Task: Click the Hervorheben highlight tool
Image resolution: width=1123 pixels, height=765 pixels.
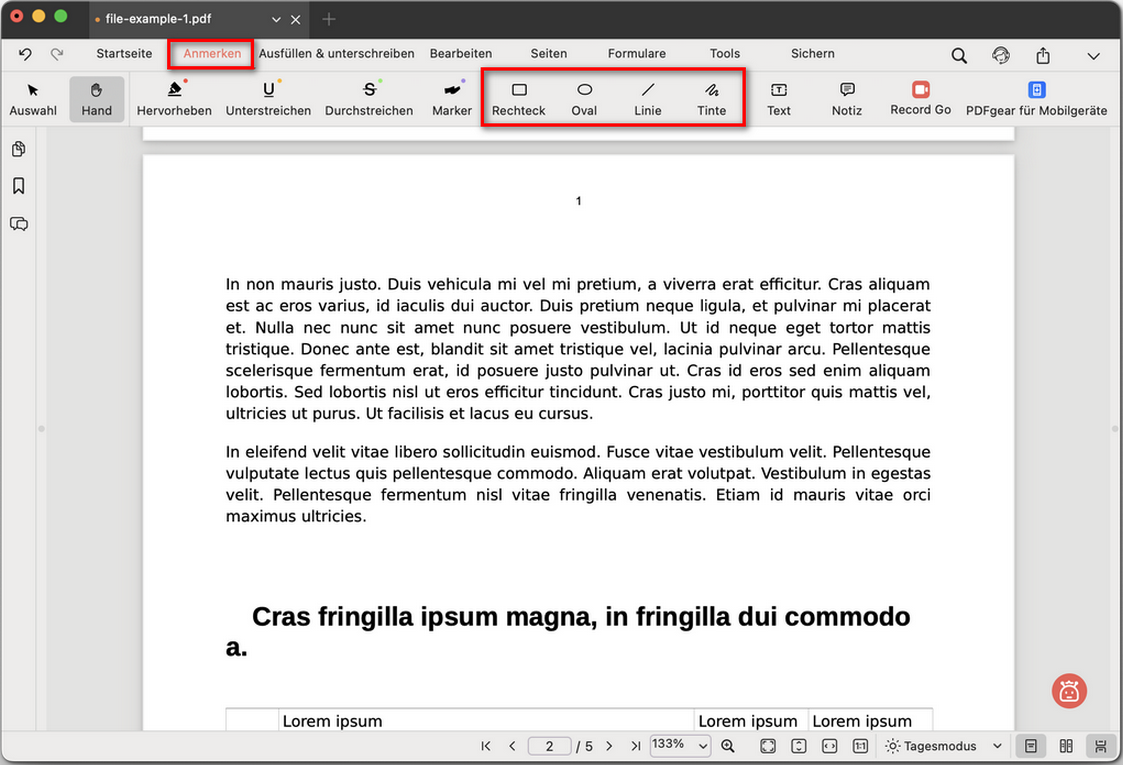Action: pyautogui.click(x=174, y=99)
